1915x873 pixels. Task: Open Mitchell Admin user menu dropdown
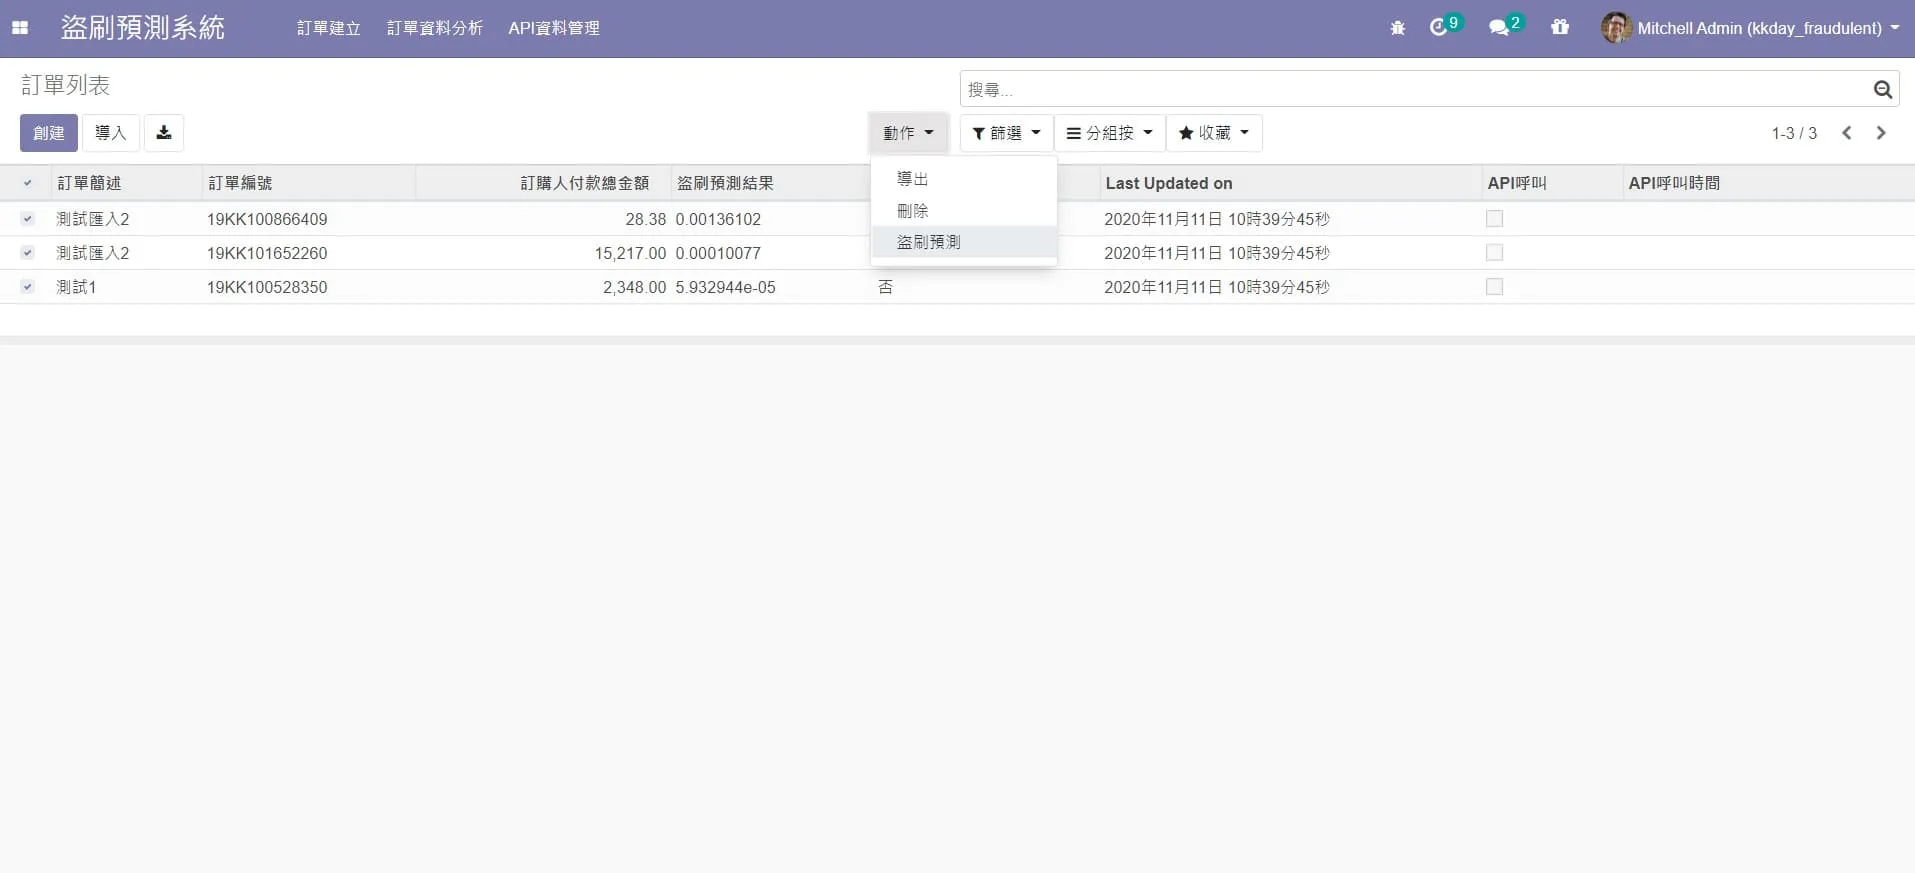tap(1750, 28)
